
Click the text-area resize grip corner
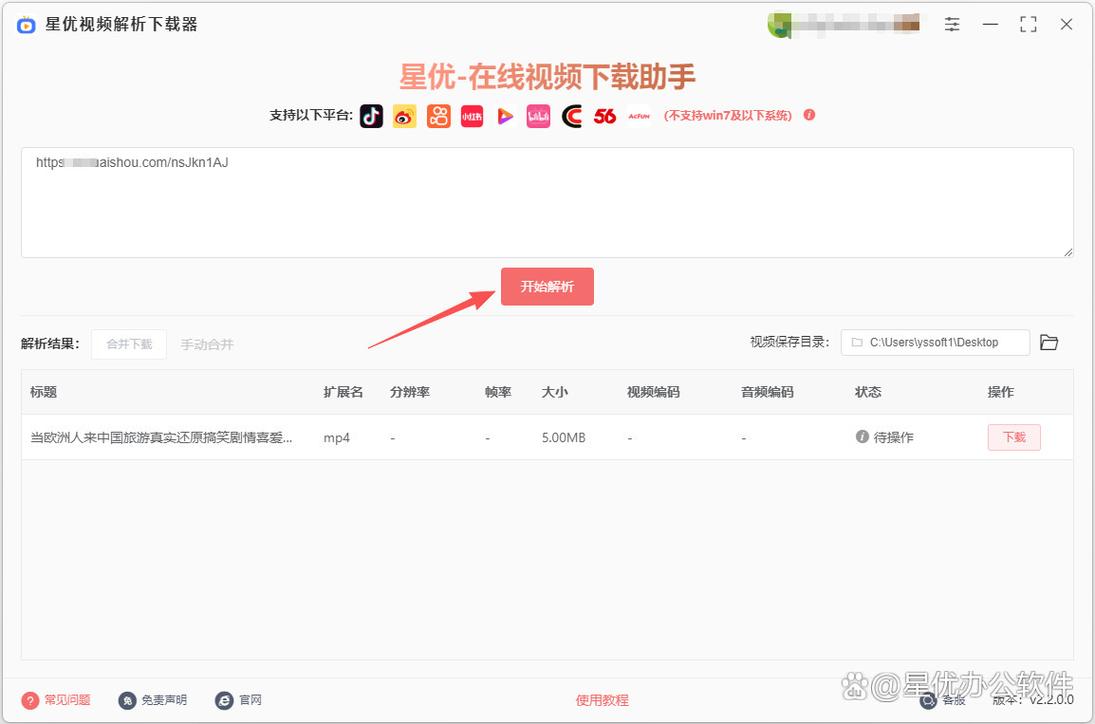pyautogui.click(x=1068, y=251)
